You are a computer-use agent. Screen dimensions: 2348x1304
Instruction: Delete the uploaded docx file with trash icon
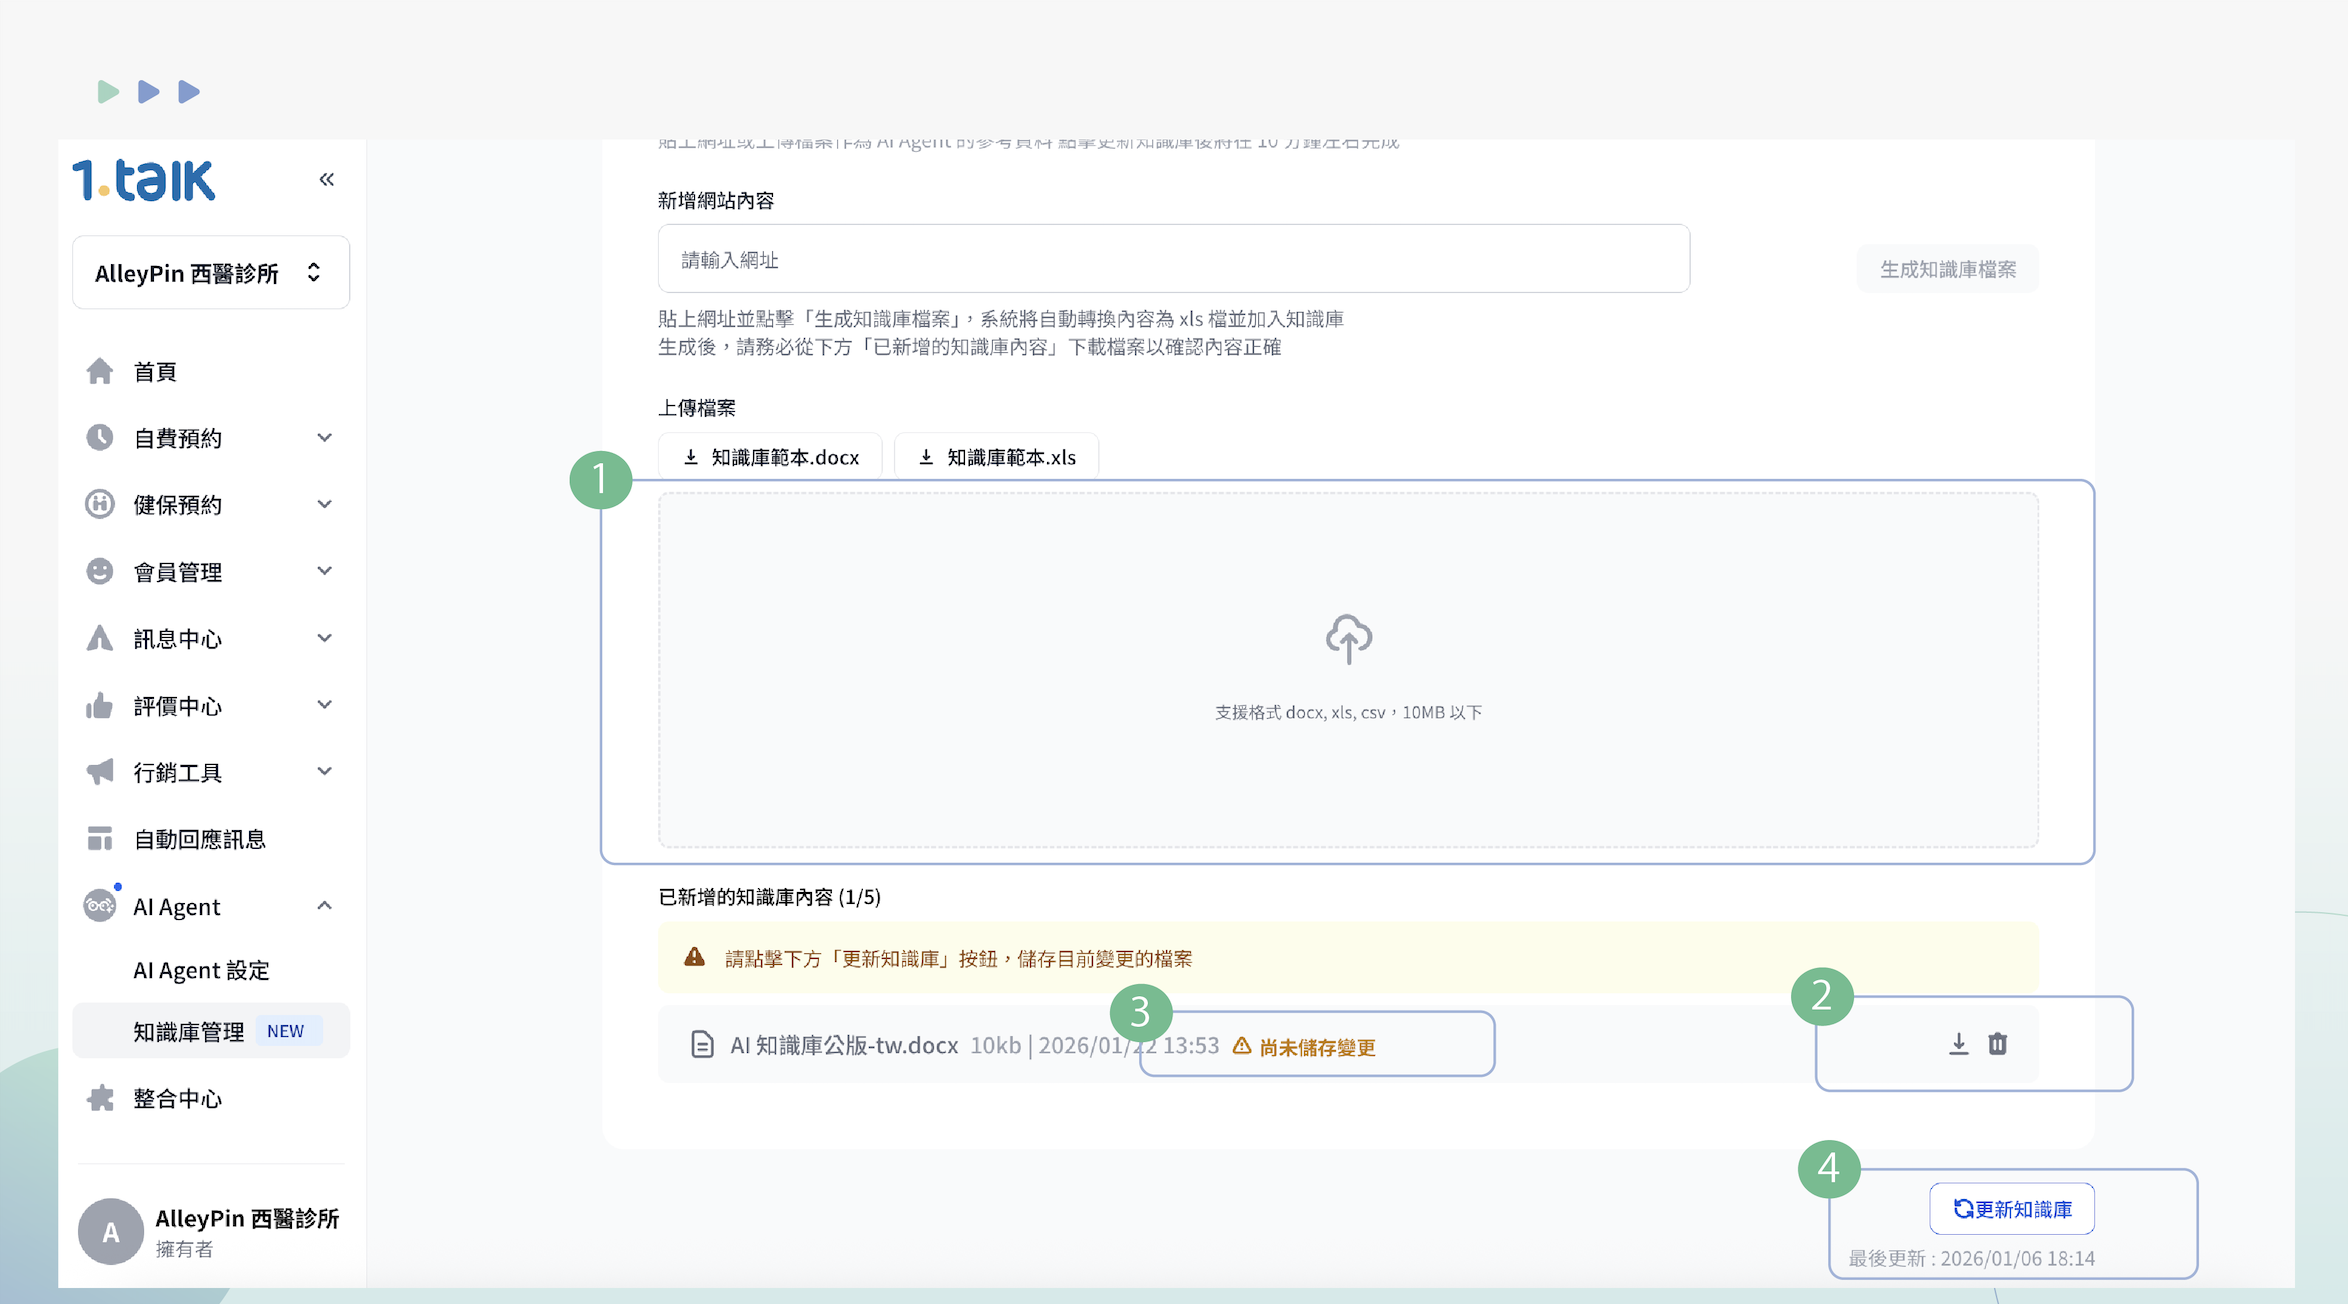(1997, 1044)
